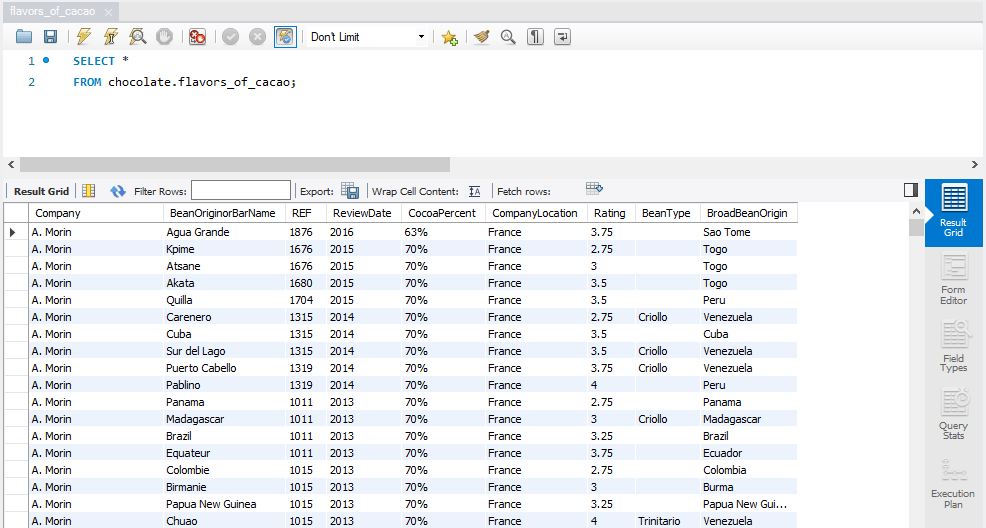
Task: Export recordset to external file icon
Action: 350,191
